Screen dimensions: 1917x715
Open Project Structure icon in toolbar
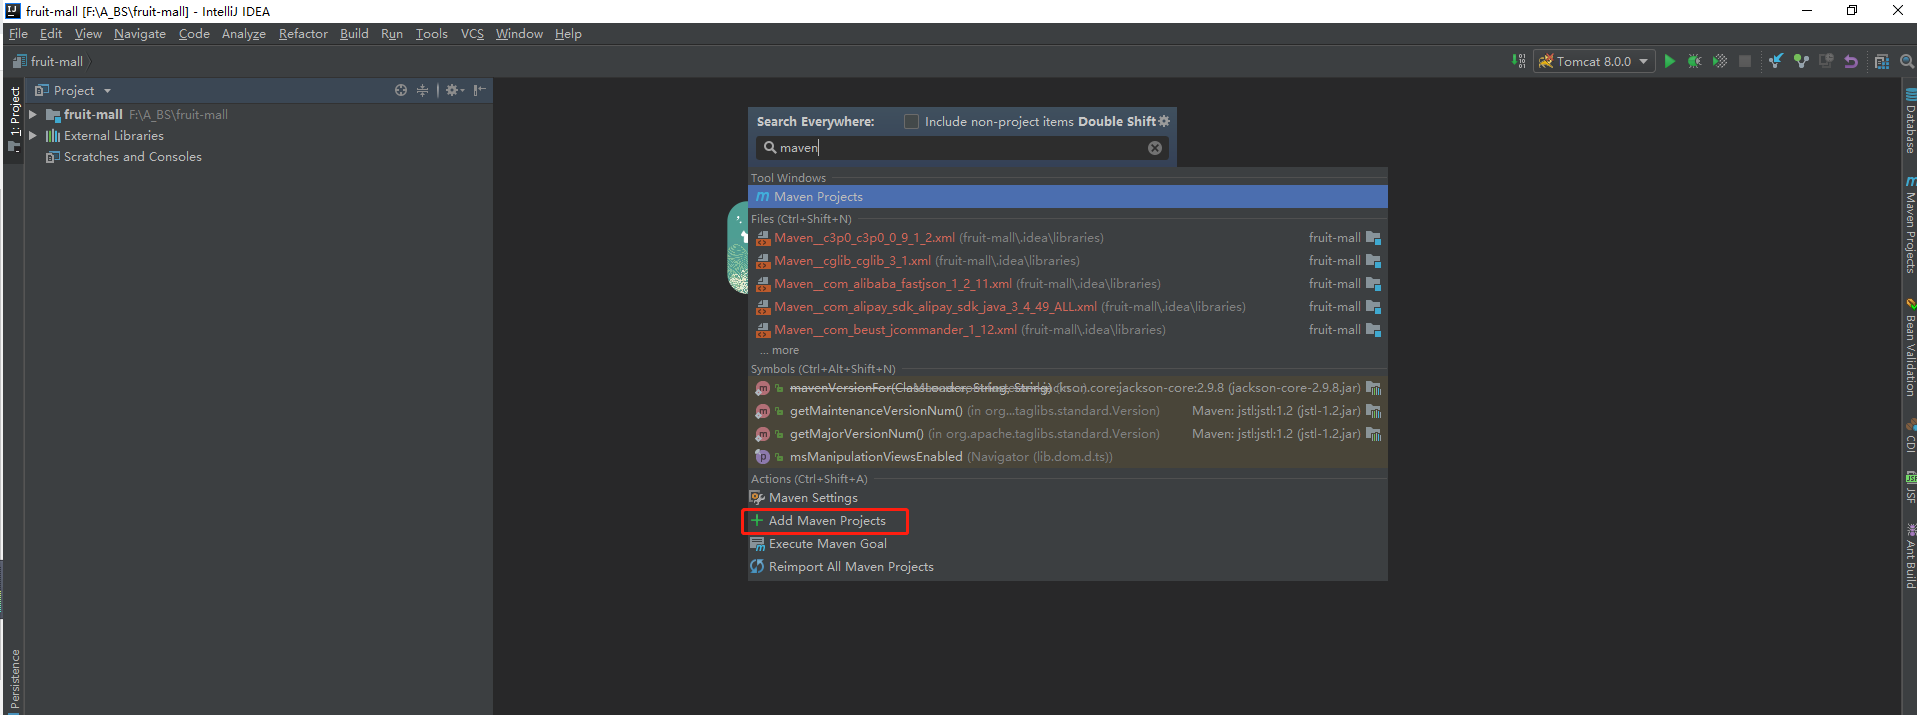[x=1882, y=61]
